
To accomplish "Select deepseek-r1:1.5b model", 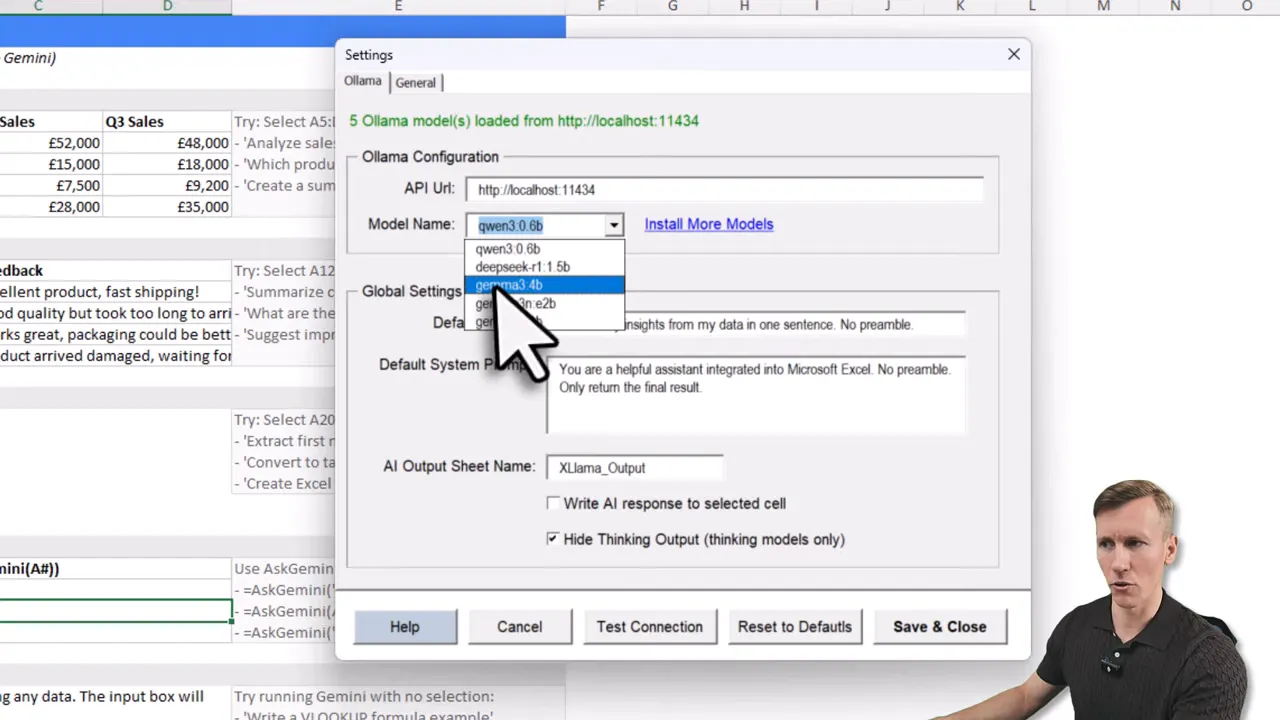I will [522, 266].
